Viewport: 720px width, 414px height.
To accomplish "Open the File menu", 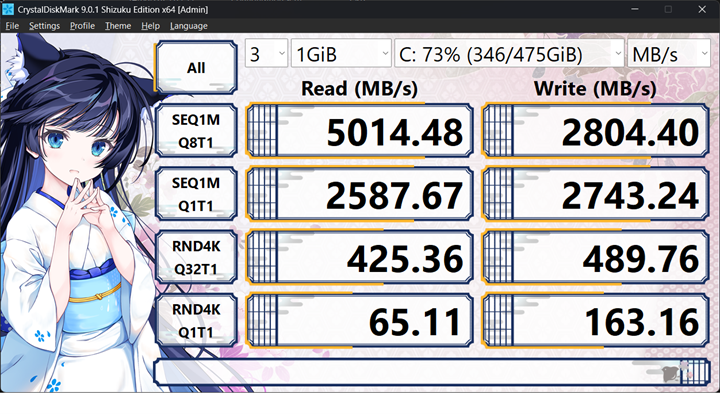I will [x=12, y=25].
